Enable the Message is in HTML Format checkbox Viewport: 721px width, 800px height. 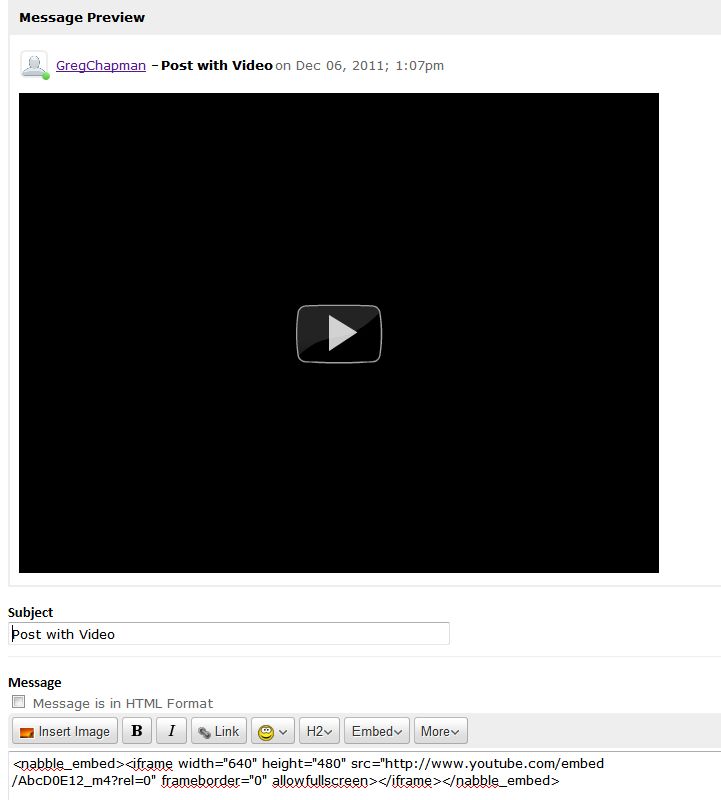[18, 702]
